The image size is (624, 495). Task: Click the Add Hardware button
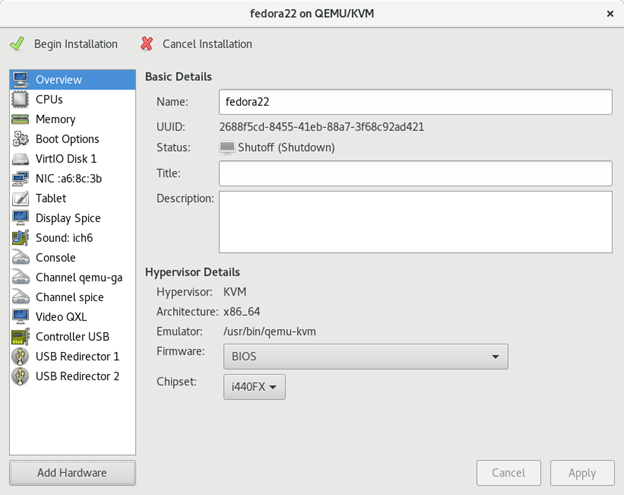click(72, 473)
